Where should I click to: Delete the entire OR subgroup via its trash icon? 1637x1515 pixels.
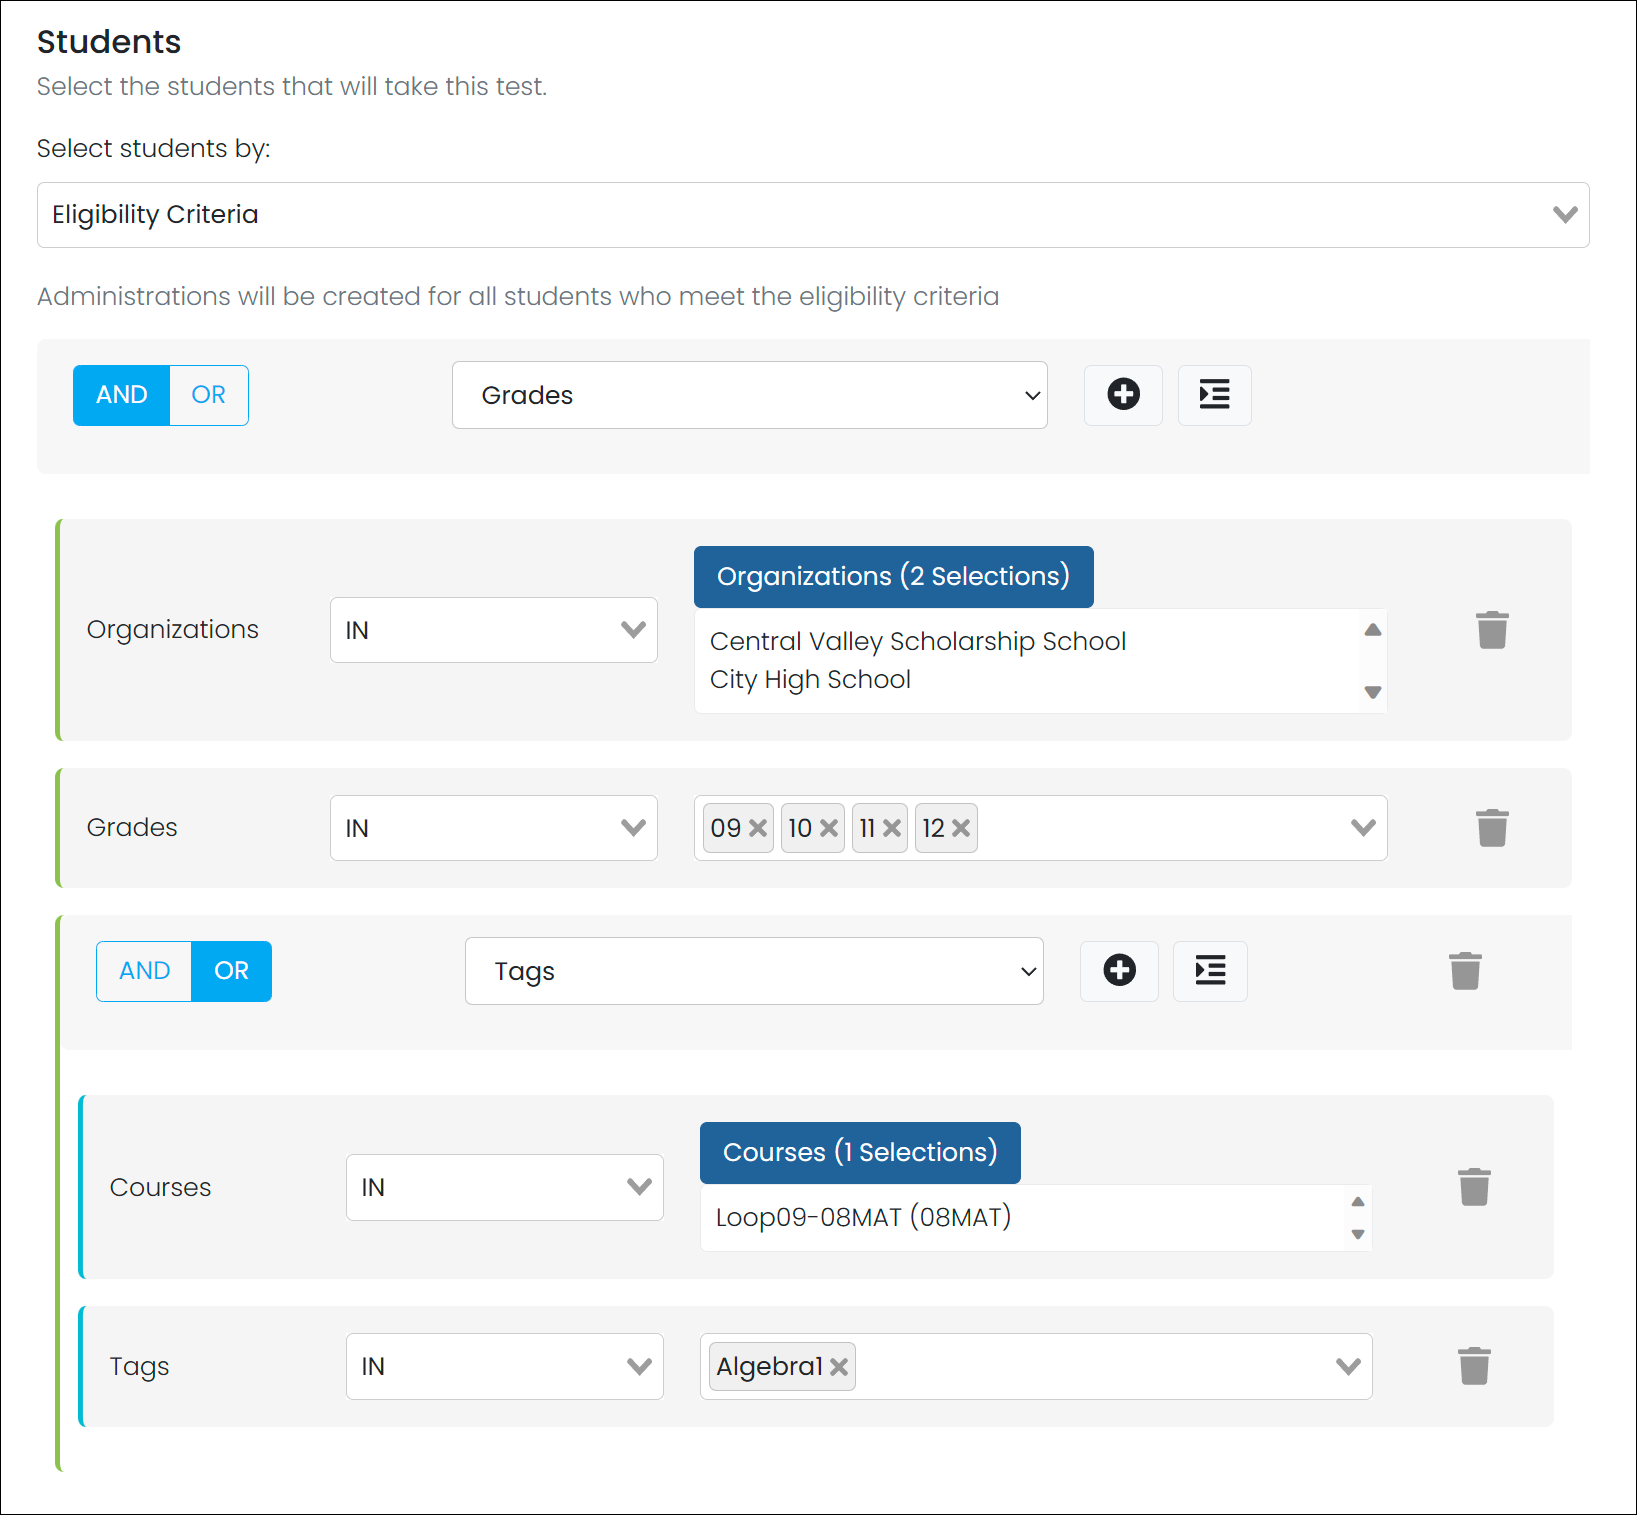[1466, 970]
